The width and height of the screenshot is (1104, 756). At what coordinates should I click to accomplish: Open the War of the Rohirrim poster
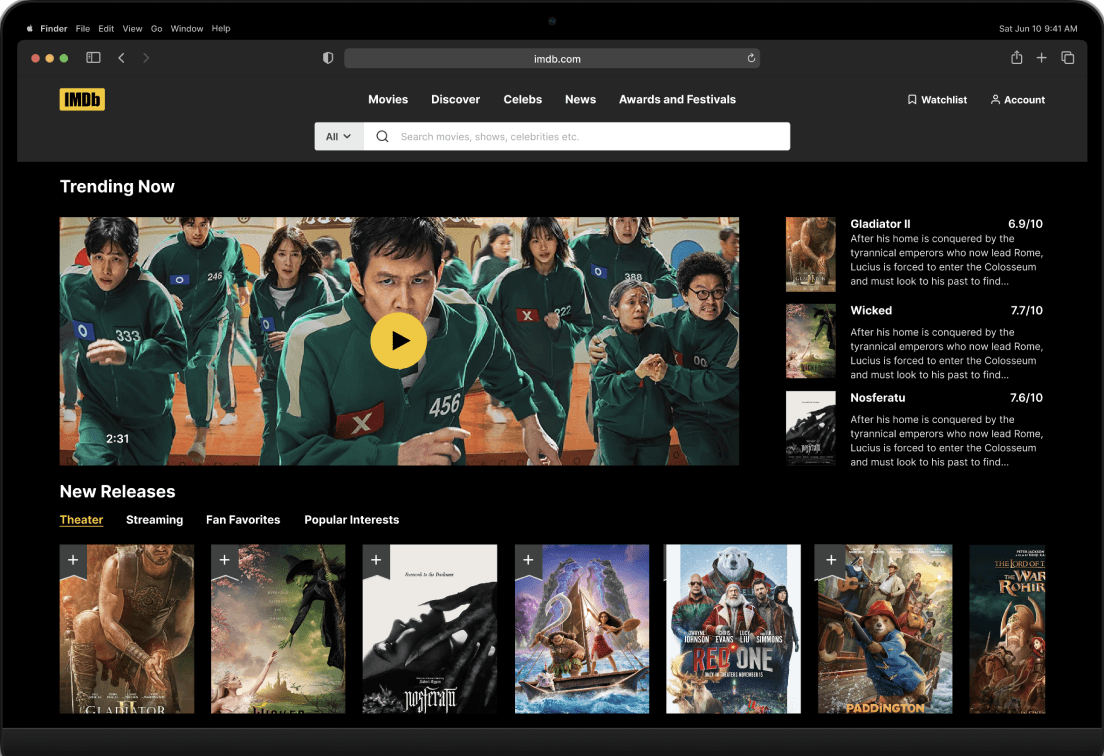pyautogui.click(x=1007, y=629)
